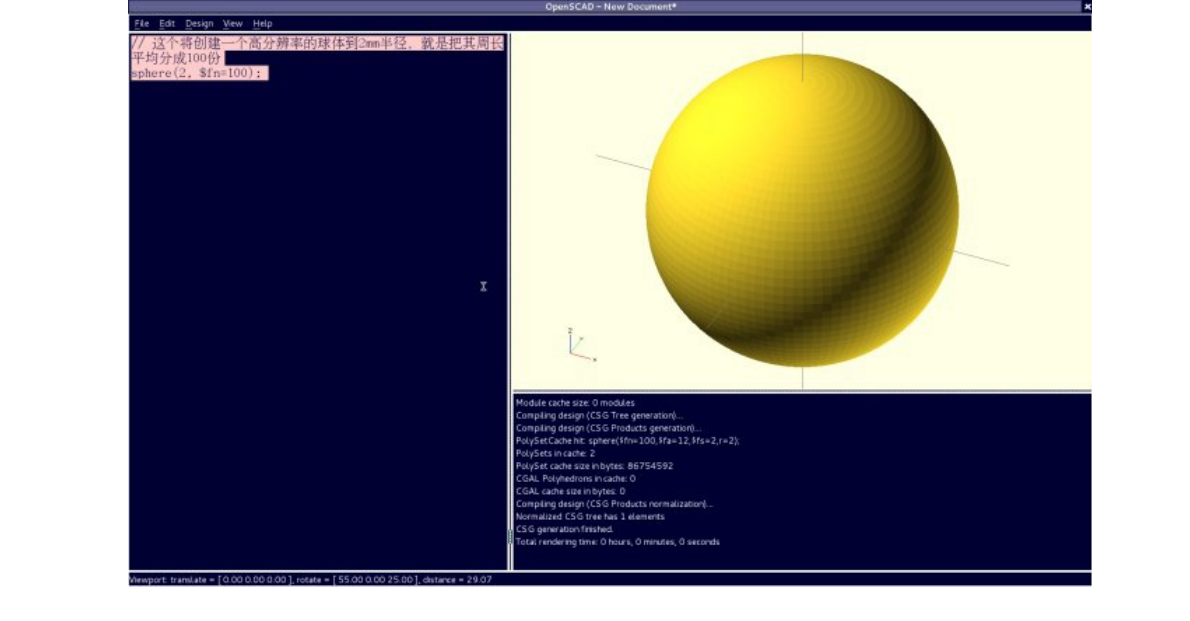Click the Viewport translate/rotate status bar text
This screenshot has height=621, width=1190.
pyautogui.click(x=310, y=580)
